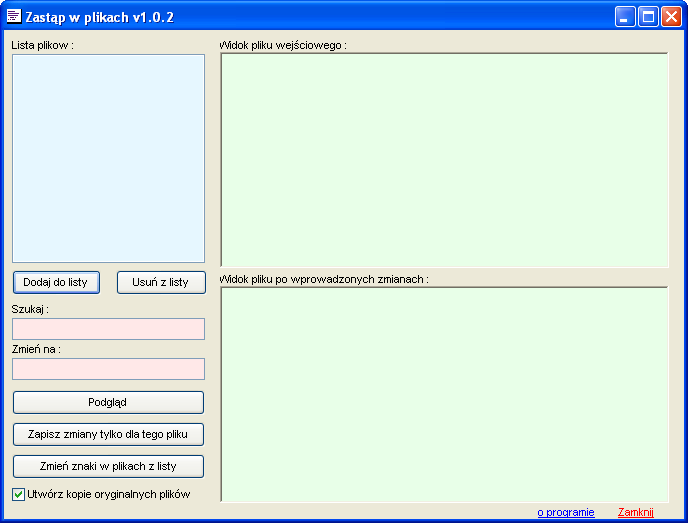Click the red 'Zamknij' link

[635, 512]
